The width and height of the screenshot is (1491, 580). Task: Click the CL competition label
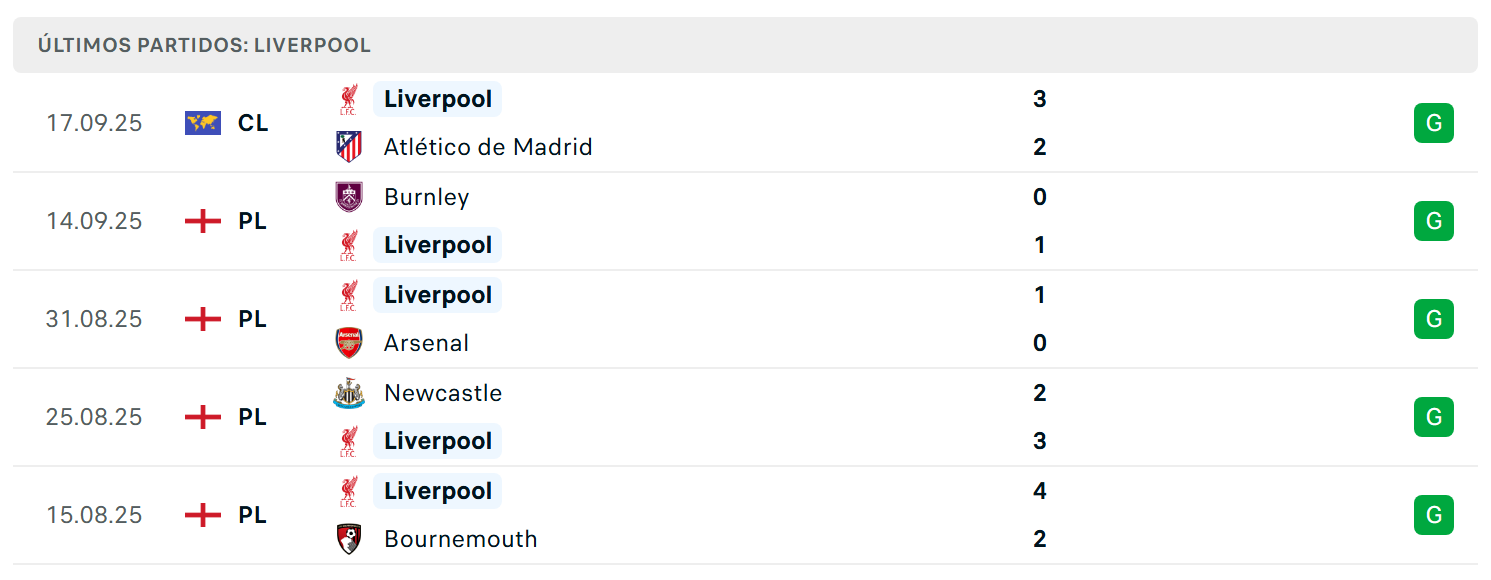[253, 123]
